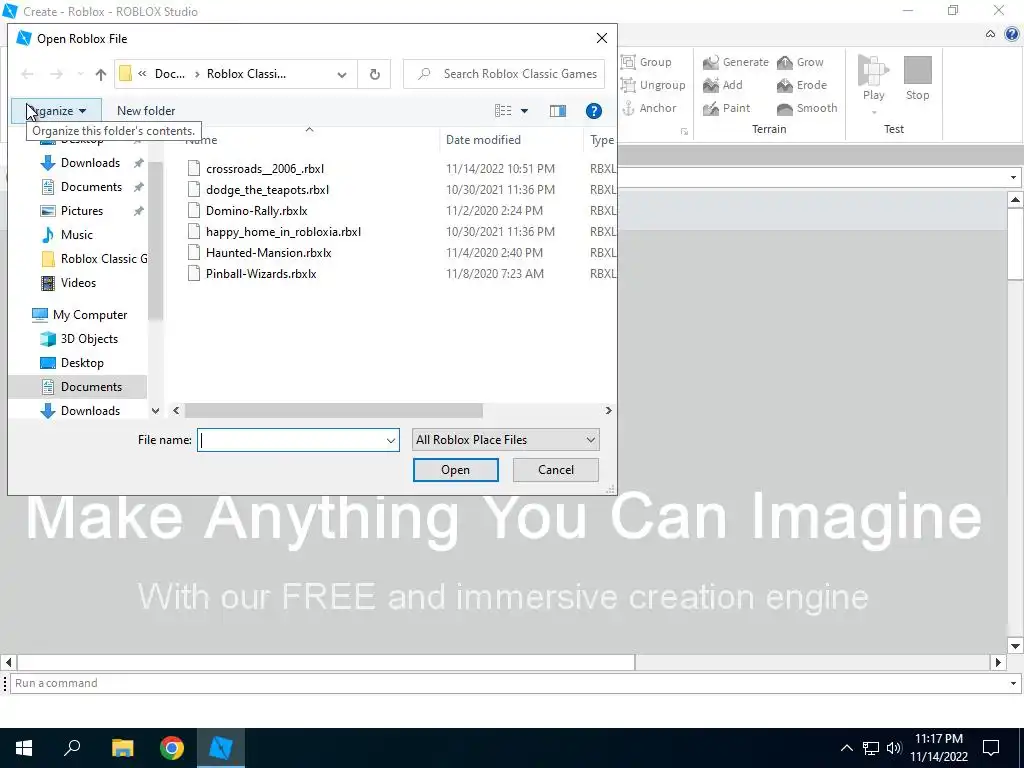Screen dimensions: 1024x768
Task: Collapse the ribbon with the caret icon
Action: 991,34
